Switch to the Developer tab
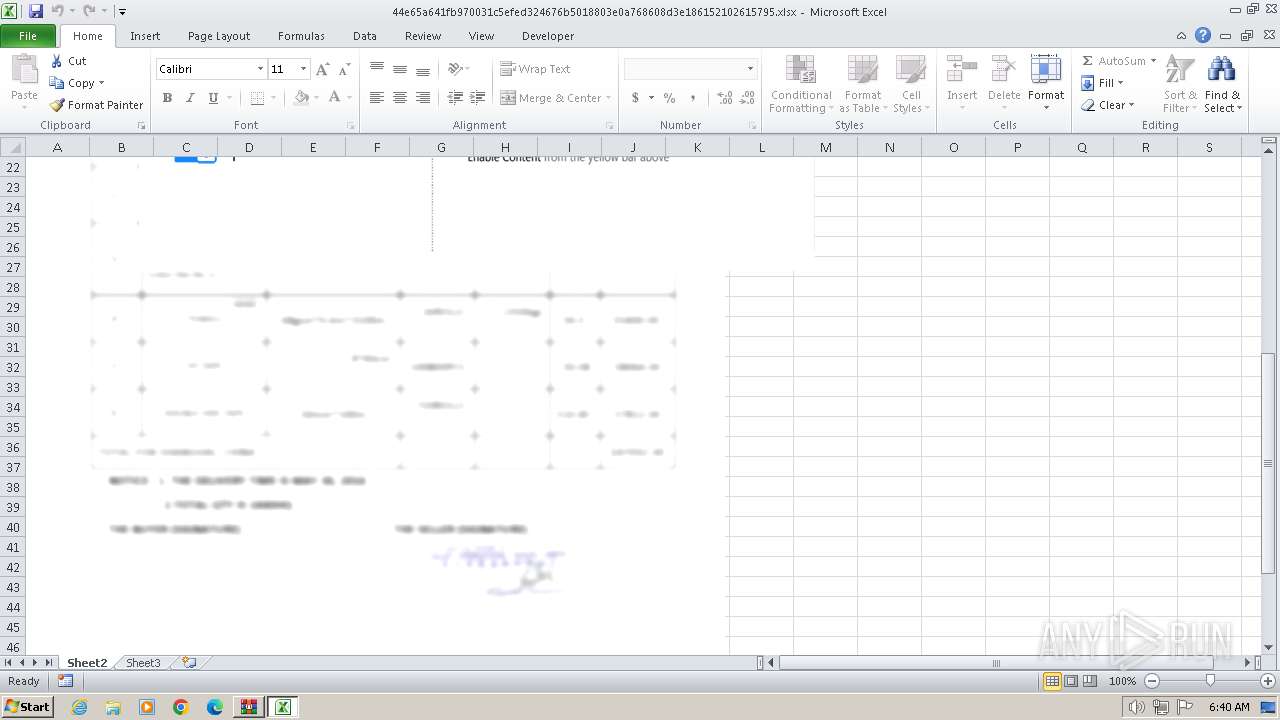Screen dimensions: 1280x720 548,36
